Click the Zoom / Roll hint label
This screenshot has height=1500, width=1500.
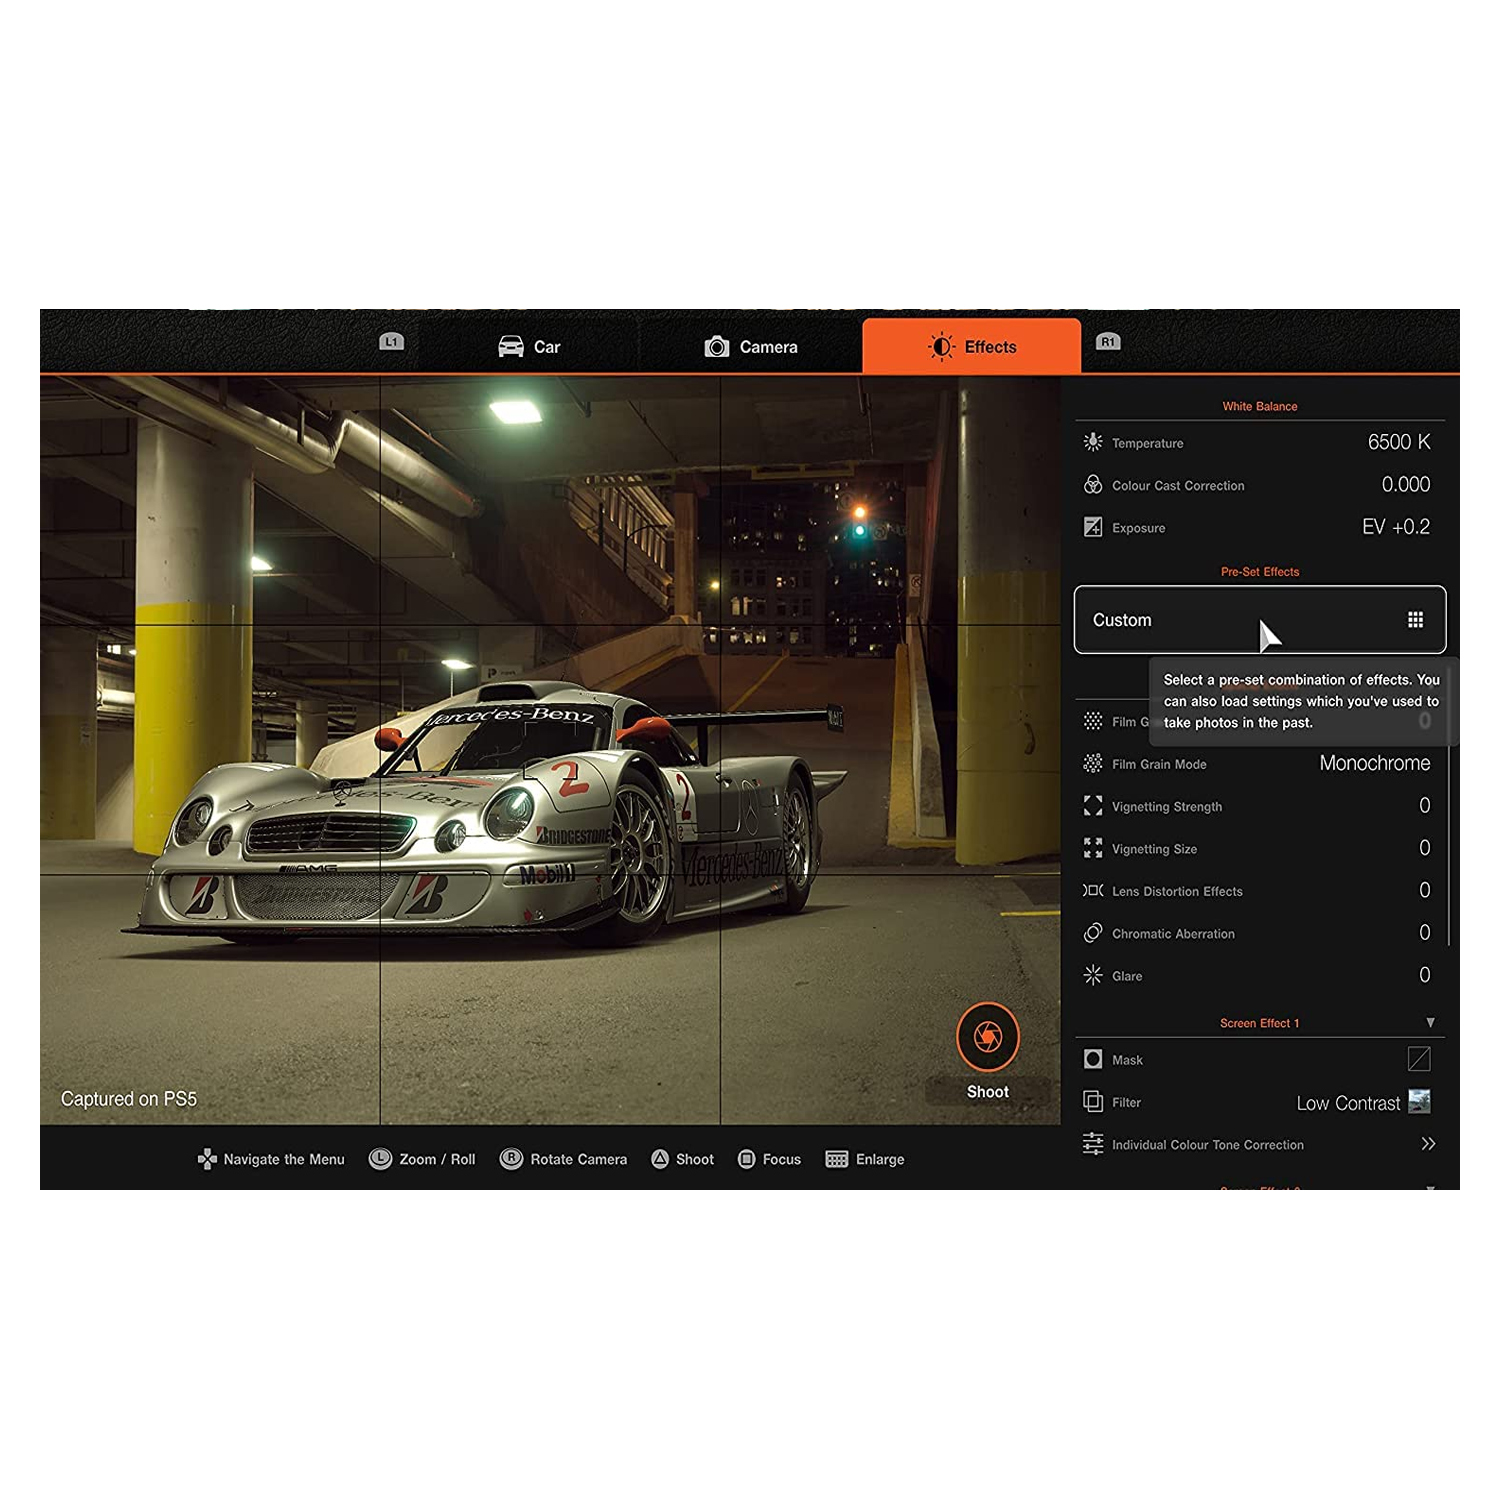[437, 1159]
